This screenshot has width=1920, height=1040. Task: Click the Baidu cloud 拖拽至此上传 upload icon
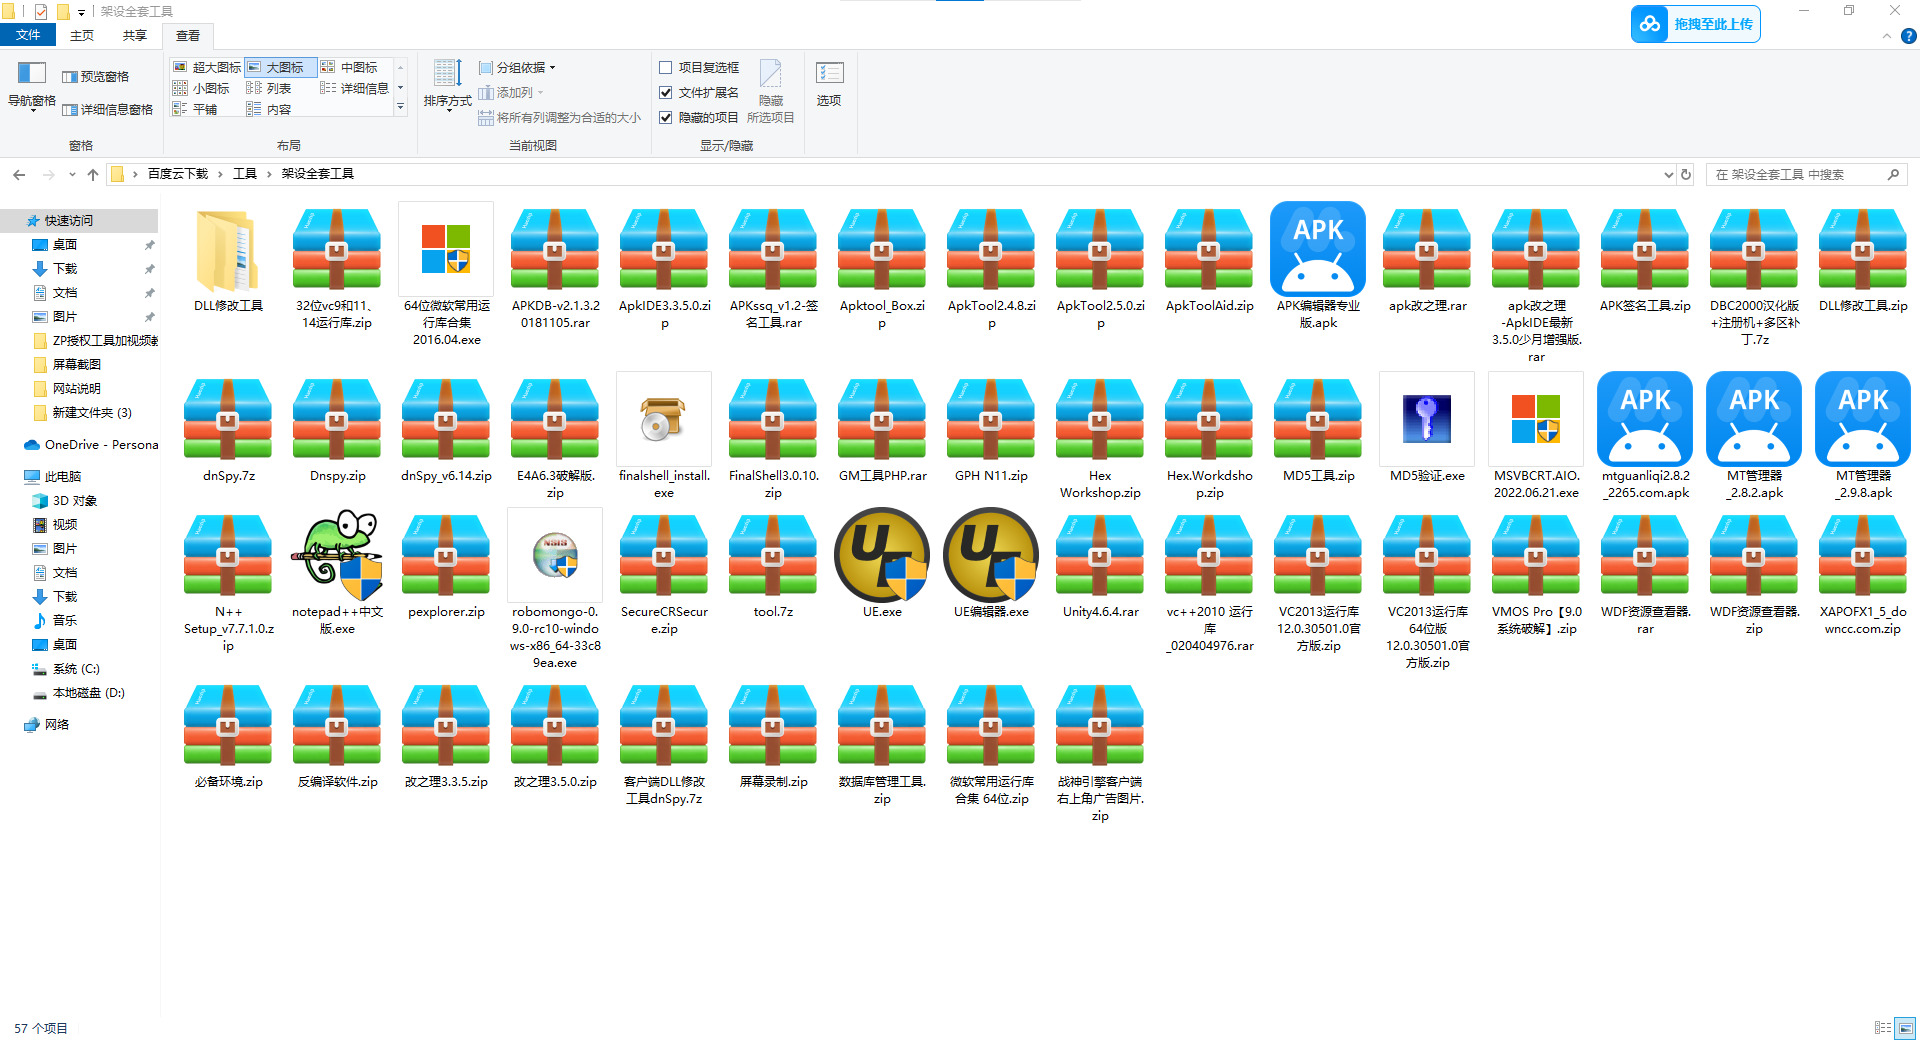tap(1650, 24)
